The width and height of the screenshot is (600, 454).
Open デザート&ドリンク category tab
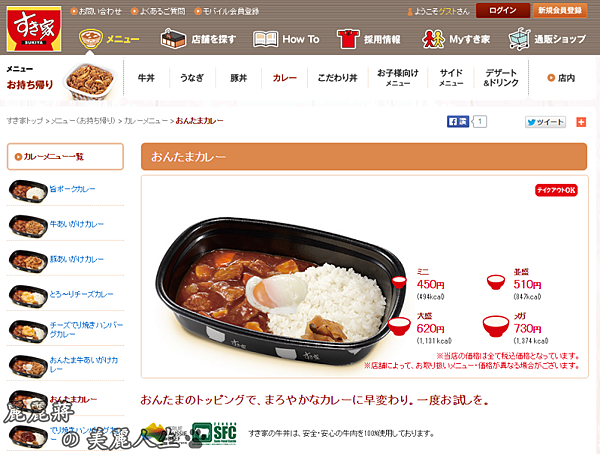pyautogui.click(x=501, y=78)
